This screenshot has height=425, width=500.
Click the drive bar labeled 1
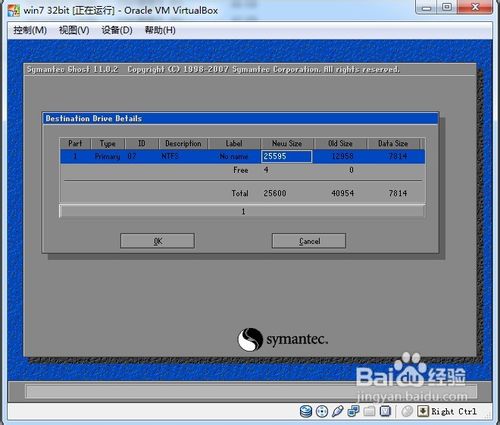click(x=242, y=211)
